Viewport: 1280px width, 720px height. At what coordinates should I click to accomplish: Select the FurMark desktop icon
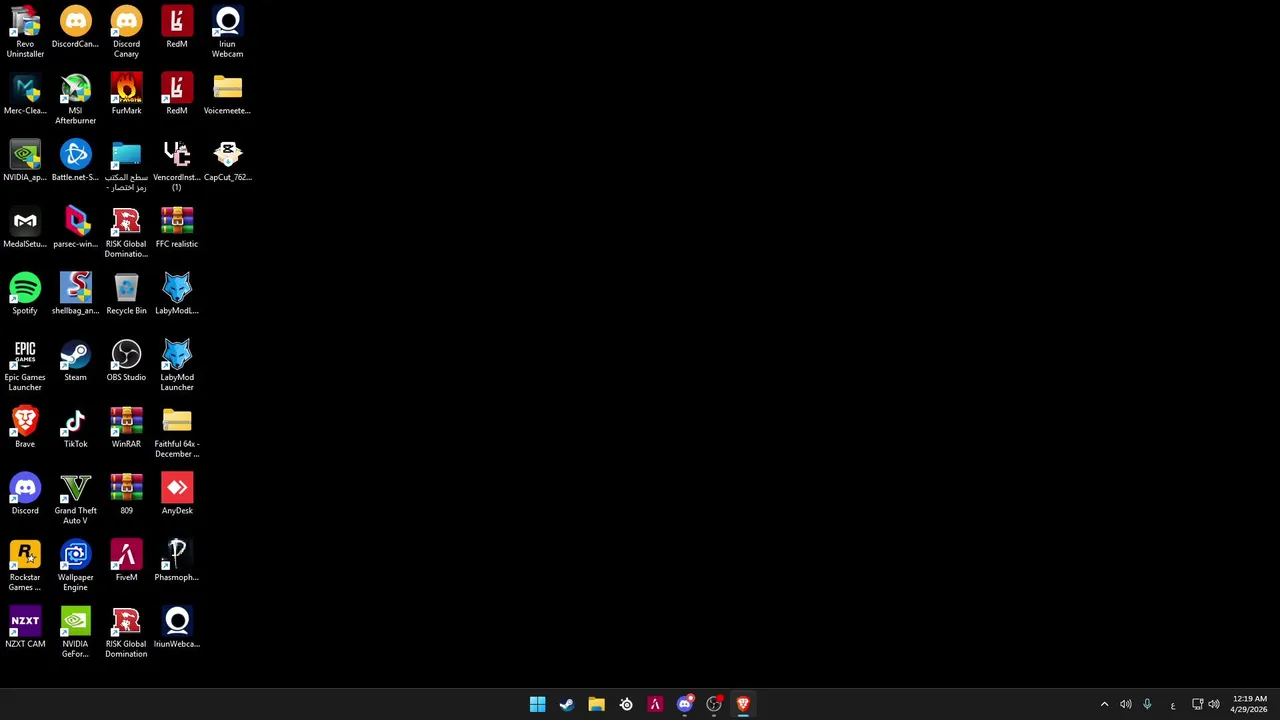click(126, 94)
